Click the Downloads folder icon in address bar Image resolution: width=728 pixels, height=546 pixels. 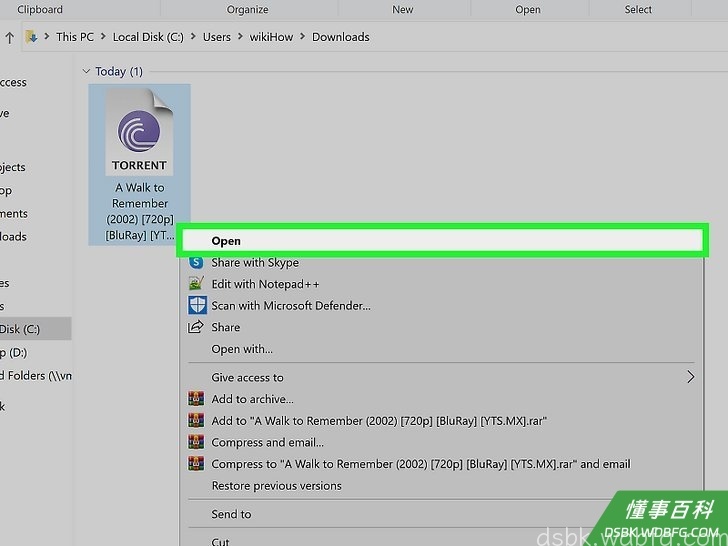(31, 37)
